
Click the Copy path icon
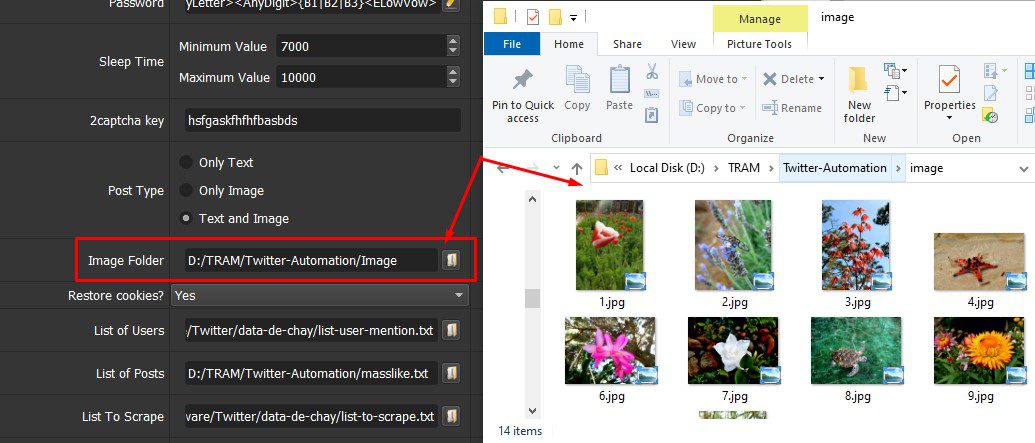click(651, 94)
